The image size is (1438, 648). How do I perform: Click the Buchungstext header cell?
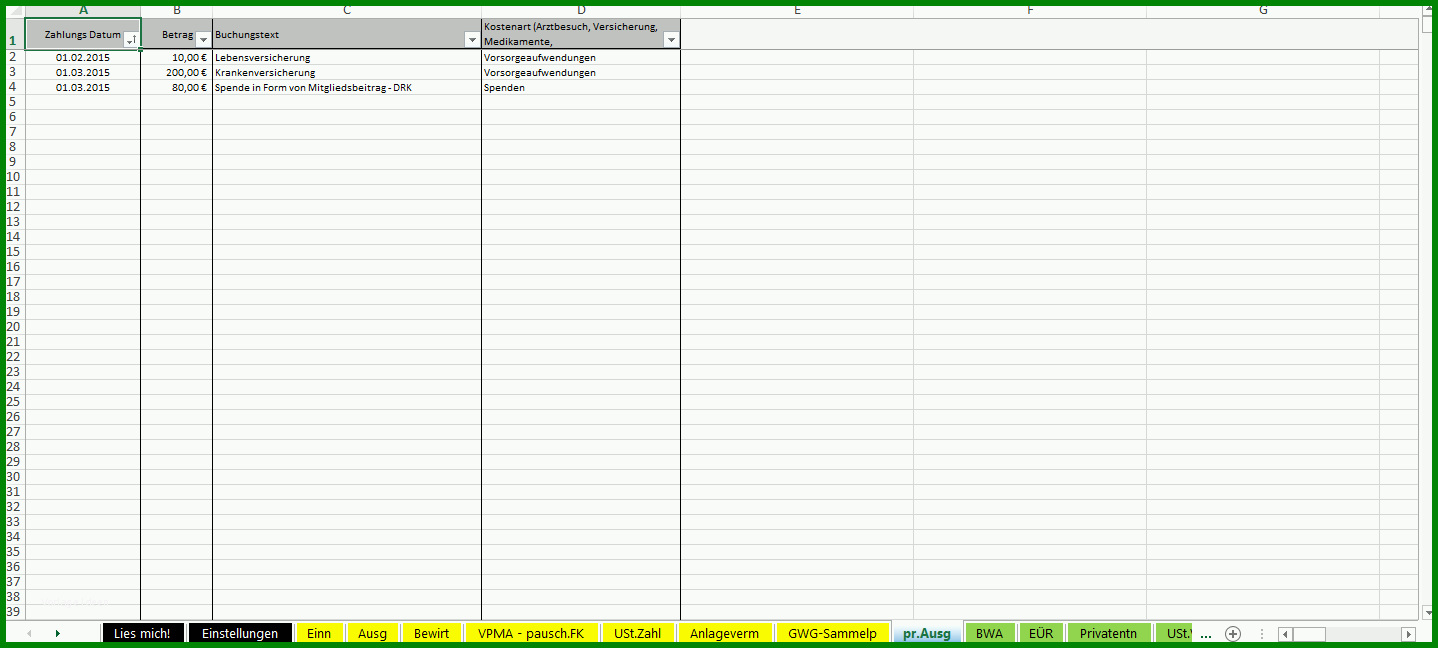pyautogui.click(x=347, y=34)
